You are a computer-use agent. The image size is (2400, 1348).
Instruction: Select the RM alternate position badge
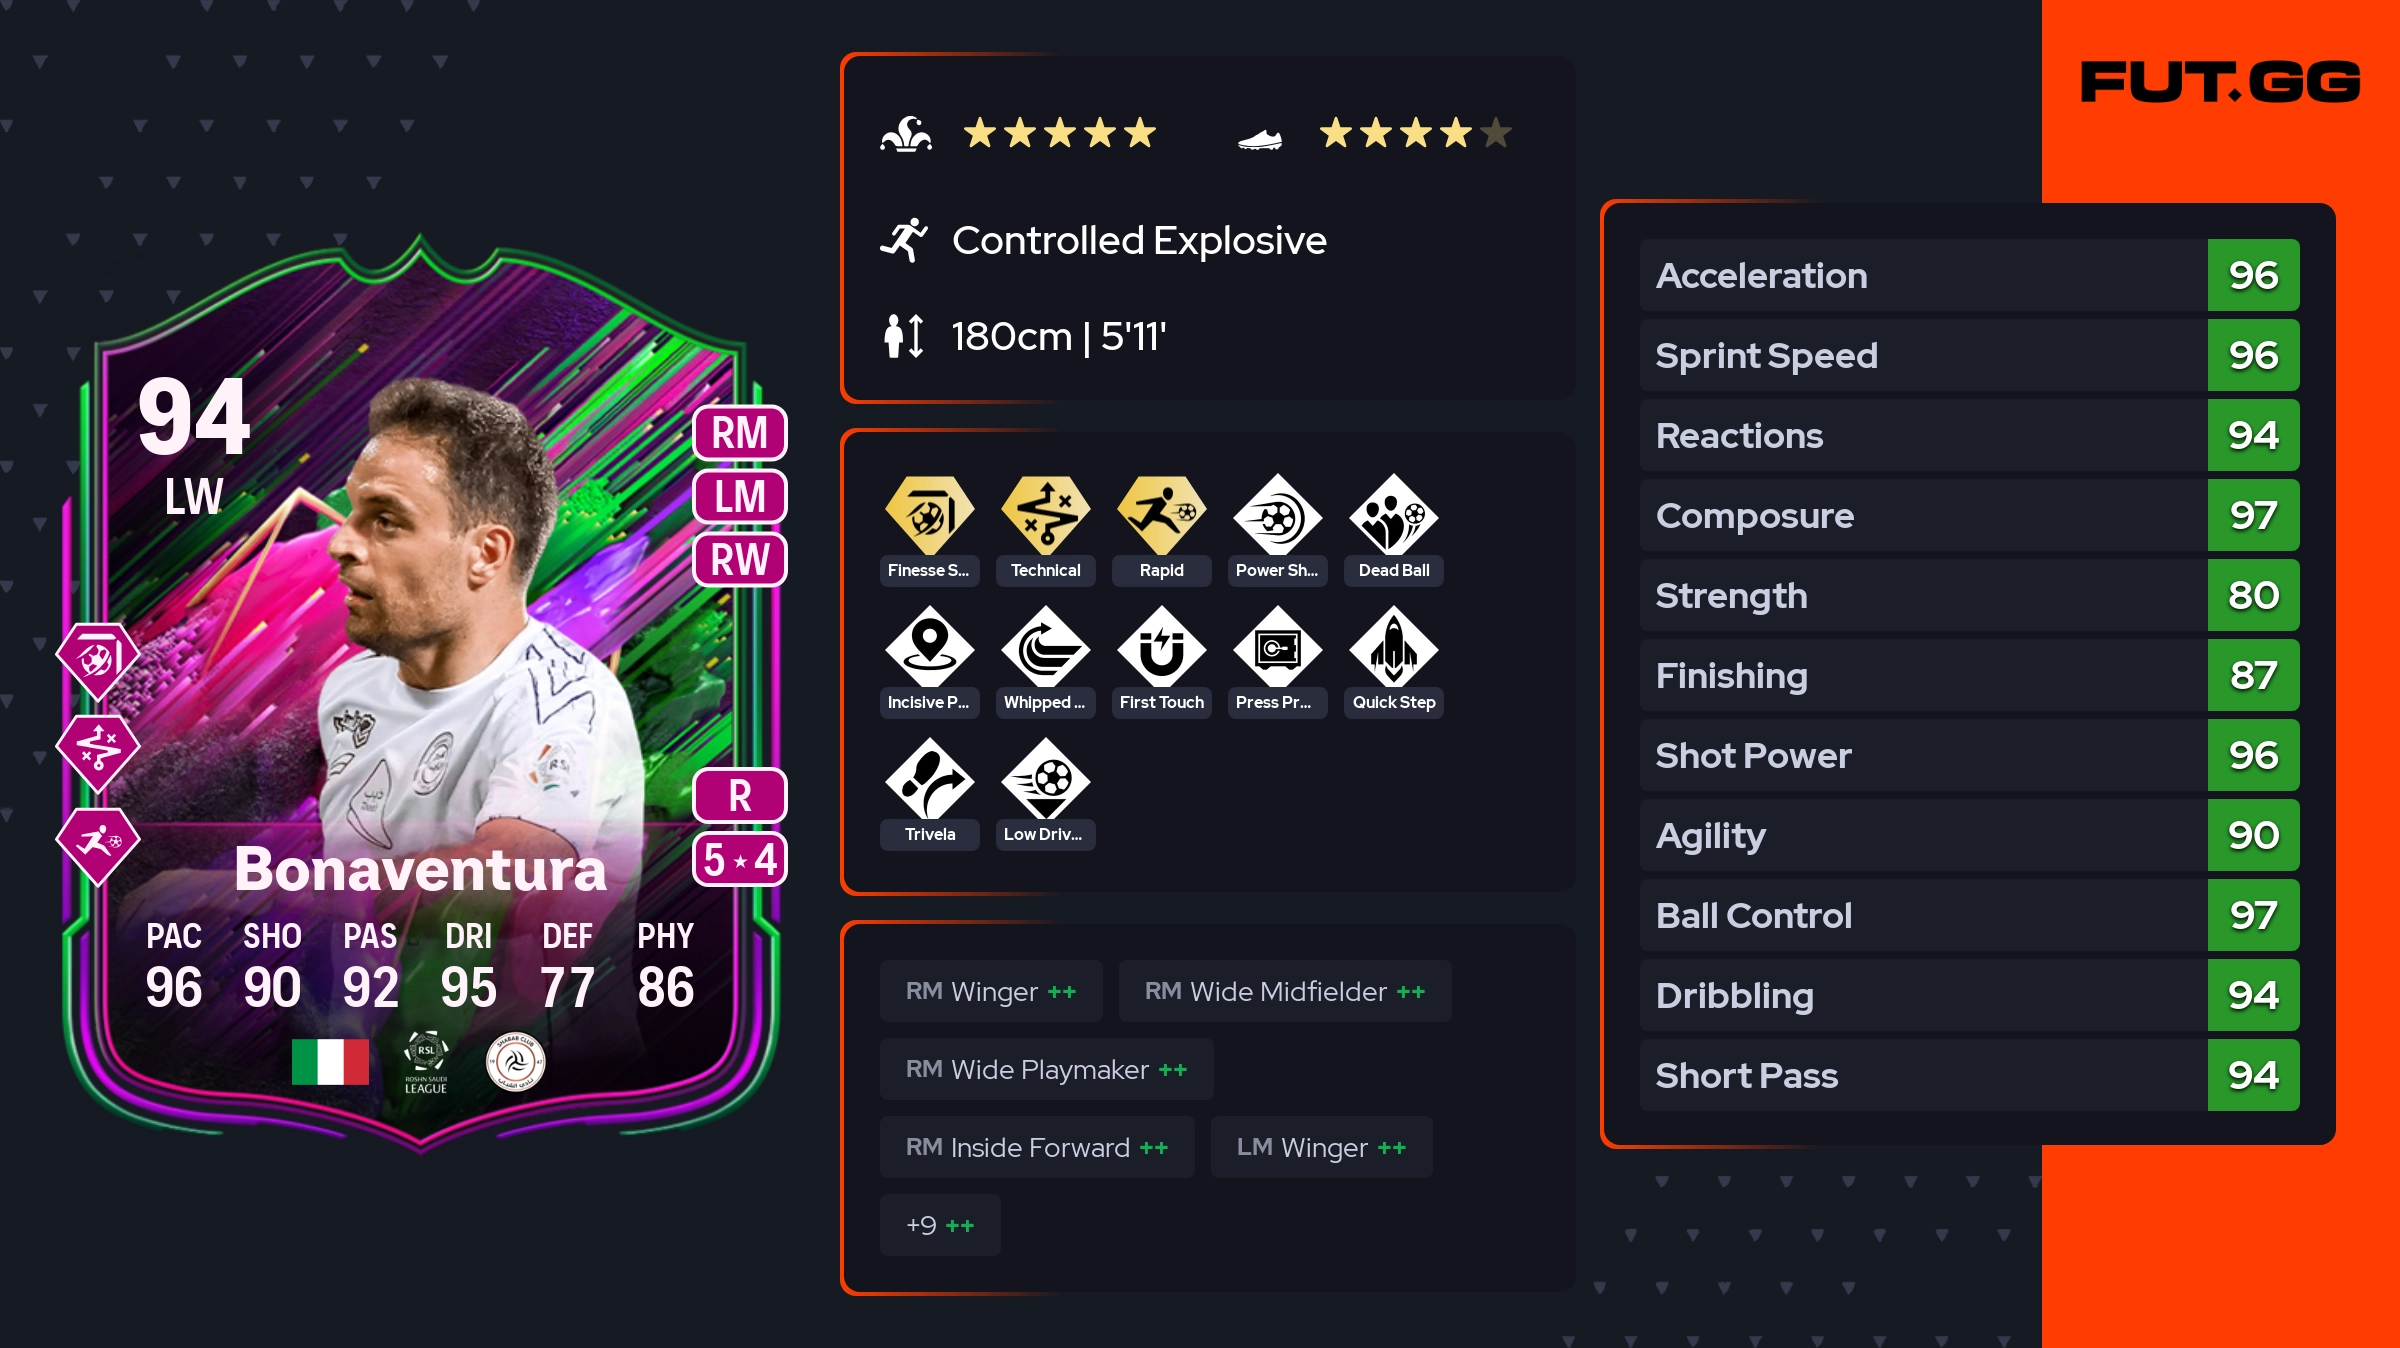740,433
